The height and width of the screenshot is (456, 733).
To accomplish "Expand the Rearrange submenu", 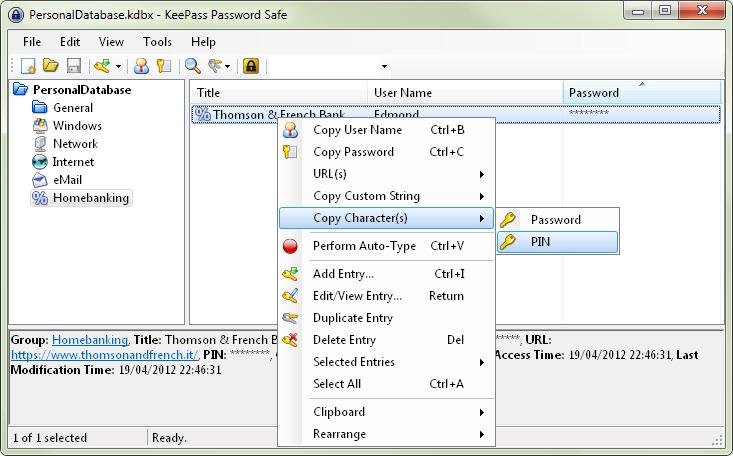I will click(x=386, y=434).
